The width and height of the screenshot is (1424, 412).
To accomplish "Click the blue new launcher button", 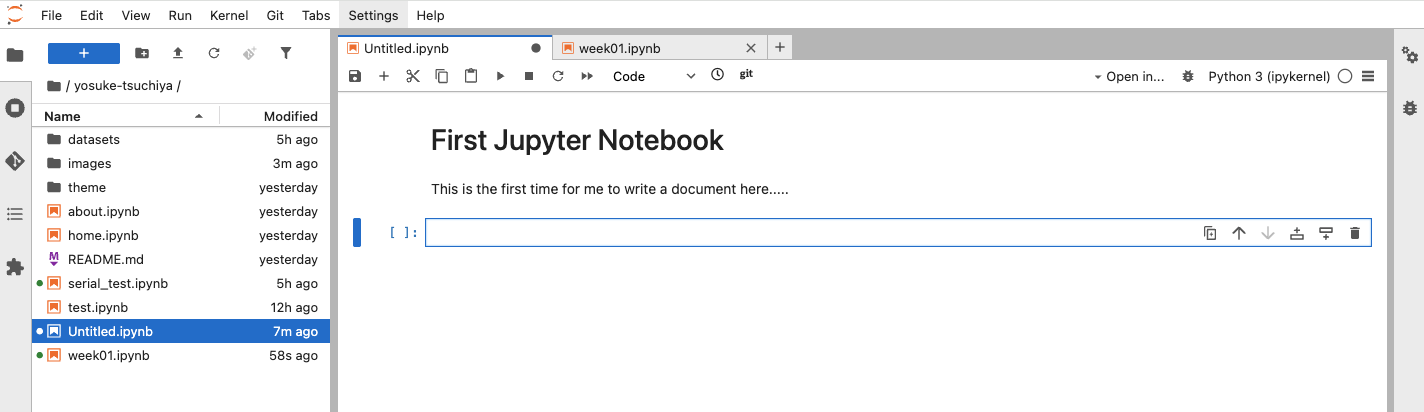I will pyautogui.click(x=84, y=53).
